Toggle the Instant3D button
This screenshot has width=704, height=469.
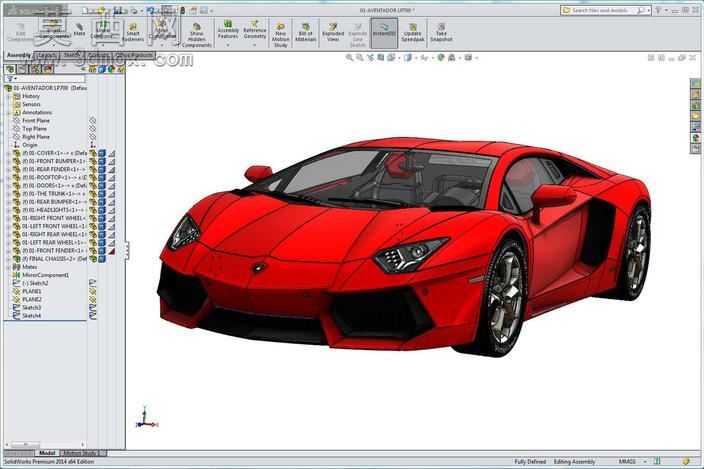[x=384, y=31]
